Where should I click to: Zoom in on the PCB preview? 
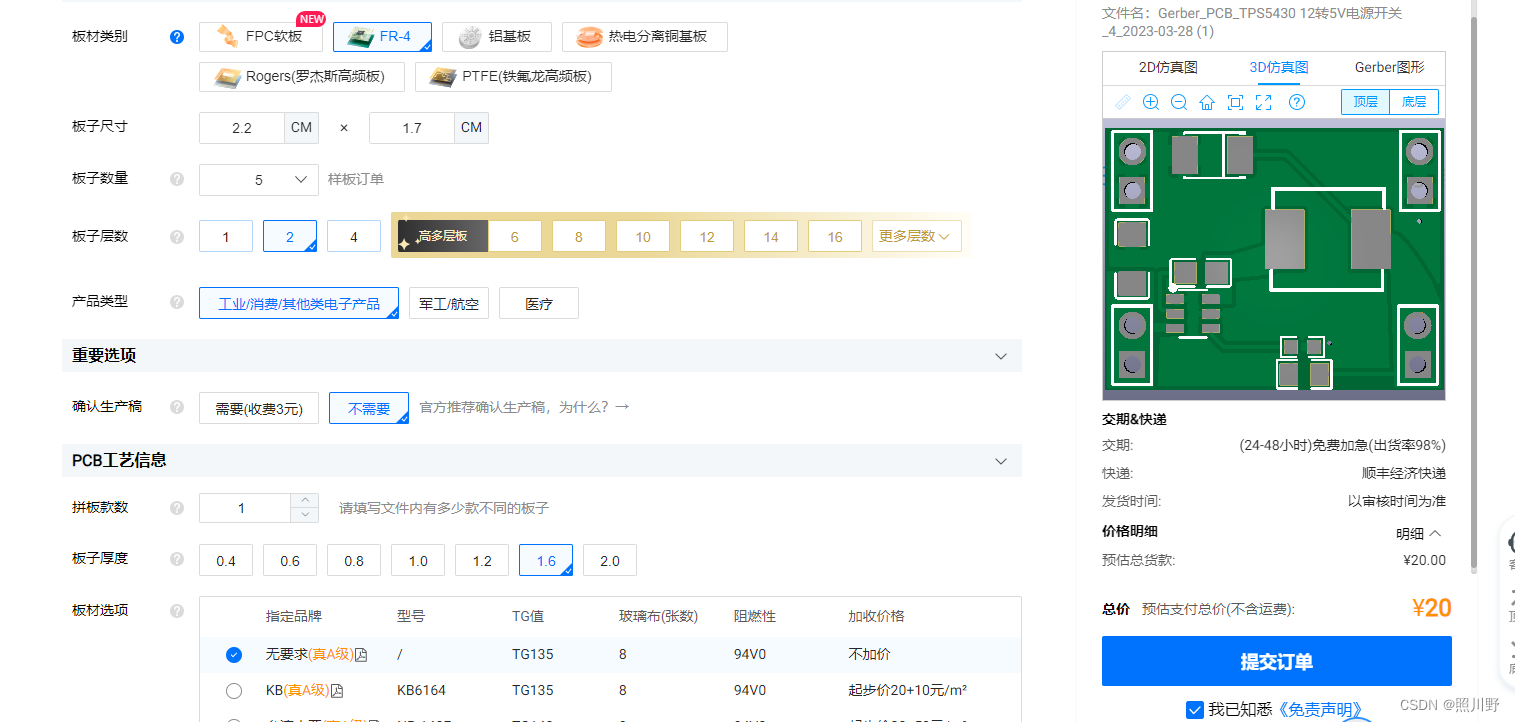tap(1151, 102)
